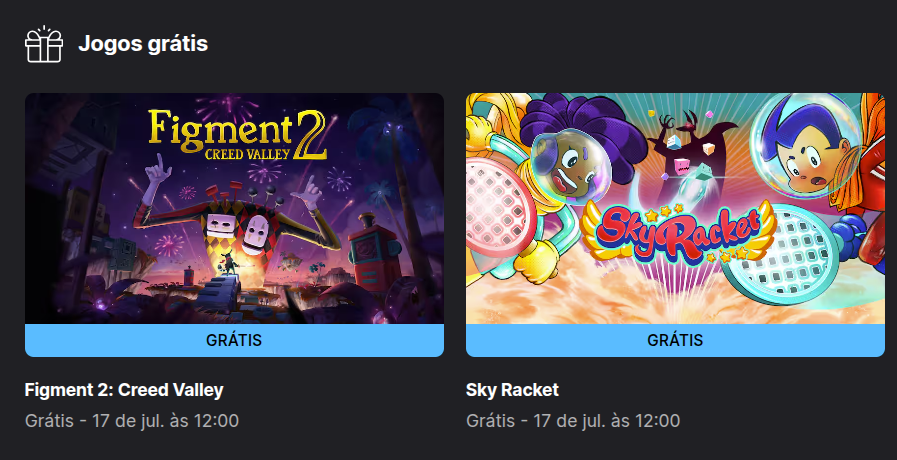Click the small hero figure on Figment path
Image resolution: width=897 pixels, height=460 pixels.
tap(231, 265)
